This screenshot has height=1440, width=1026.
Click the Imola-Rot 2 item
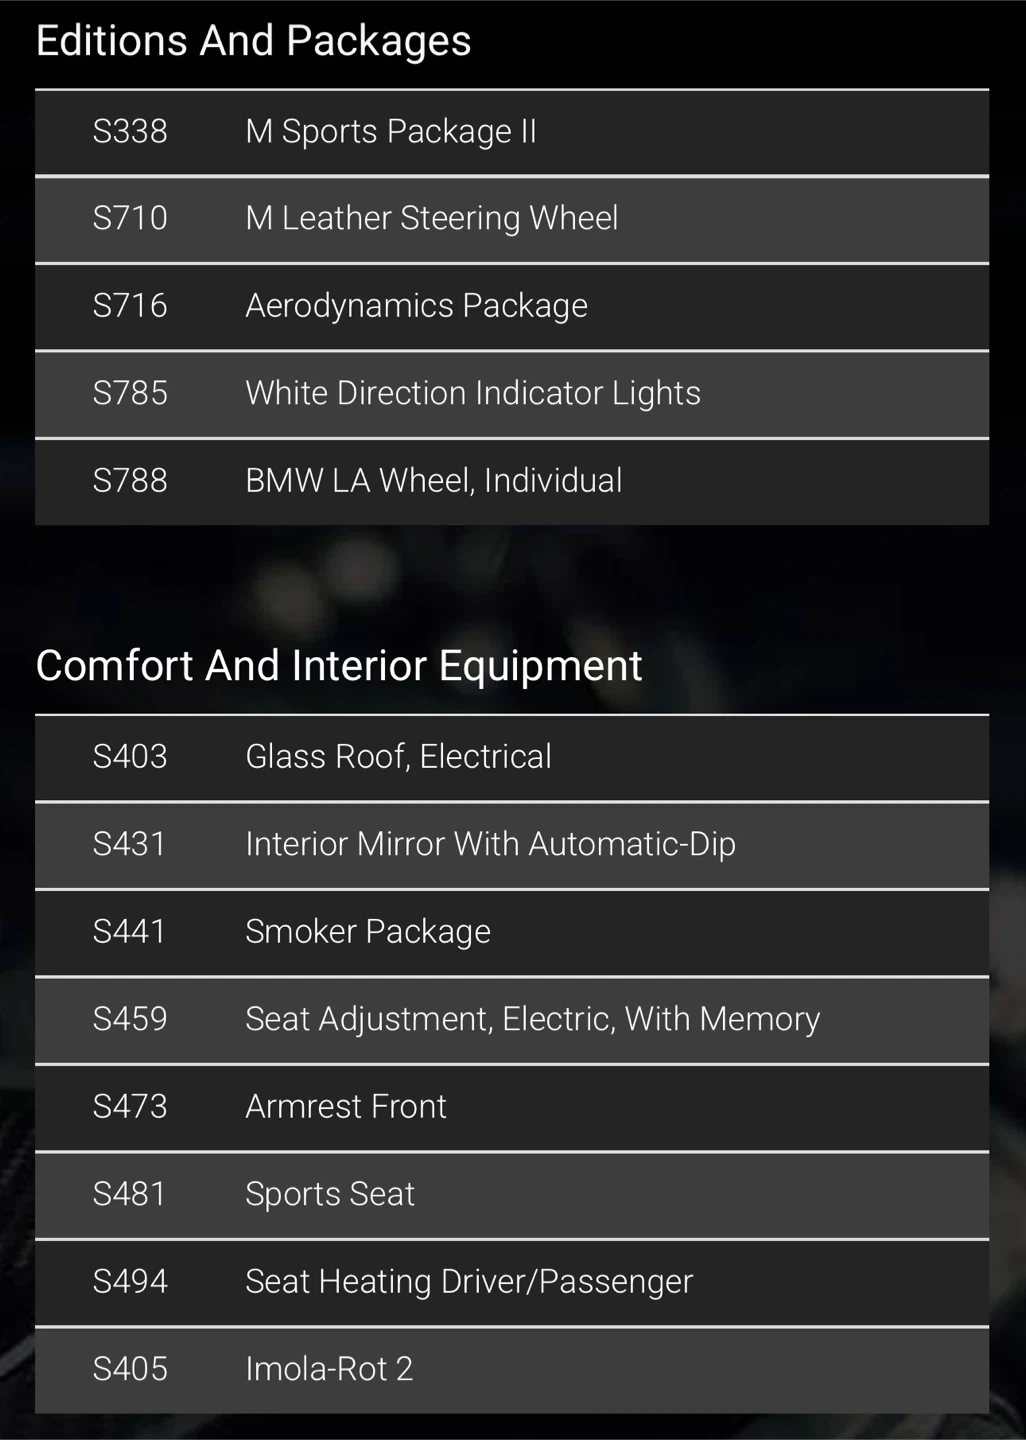[329, 1369]
